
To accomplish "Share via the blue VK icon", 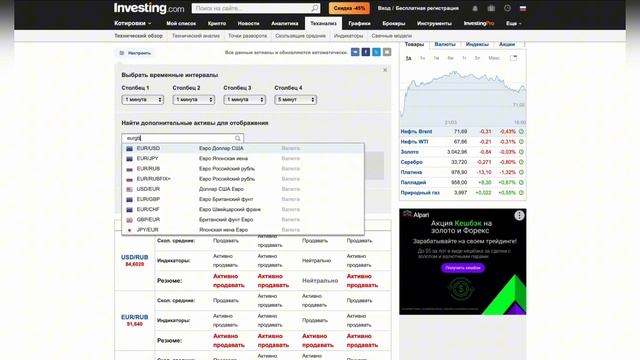I will click(x=355, y=52).
